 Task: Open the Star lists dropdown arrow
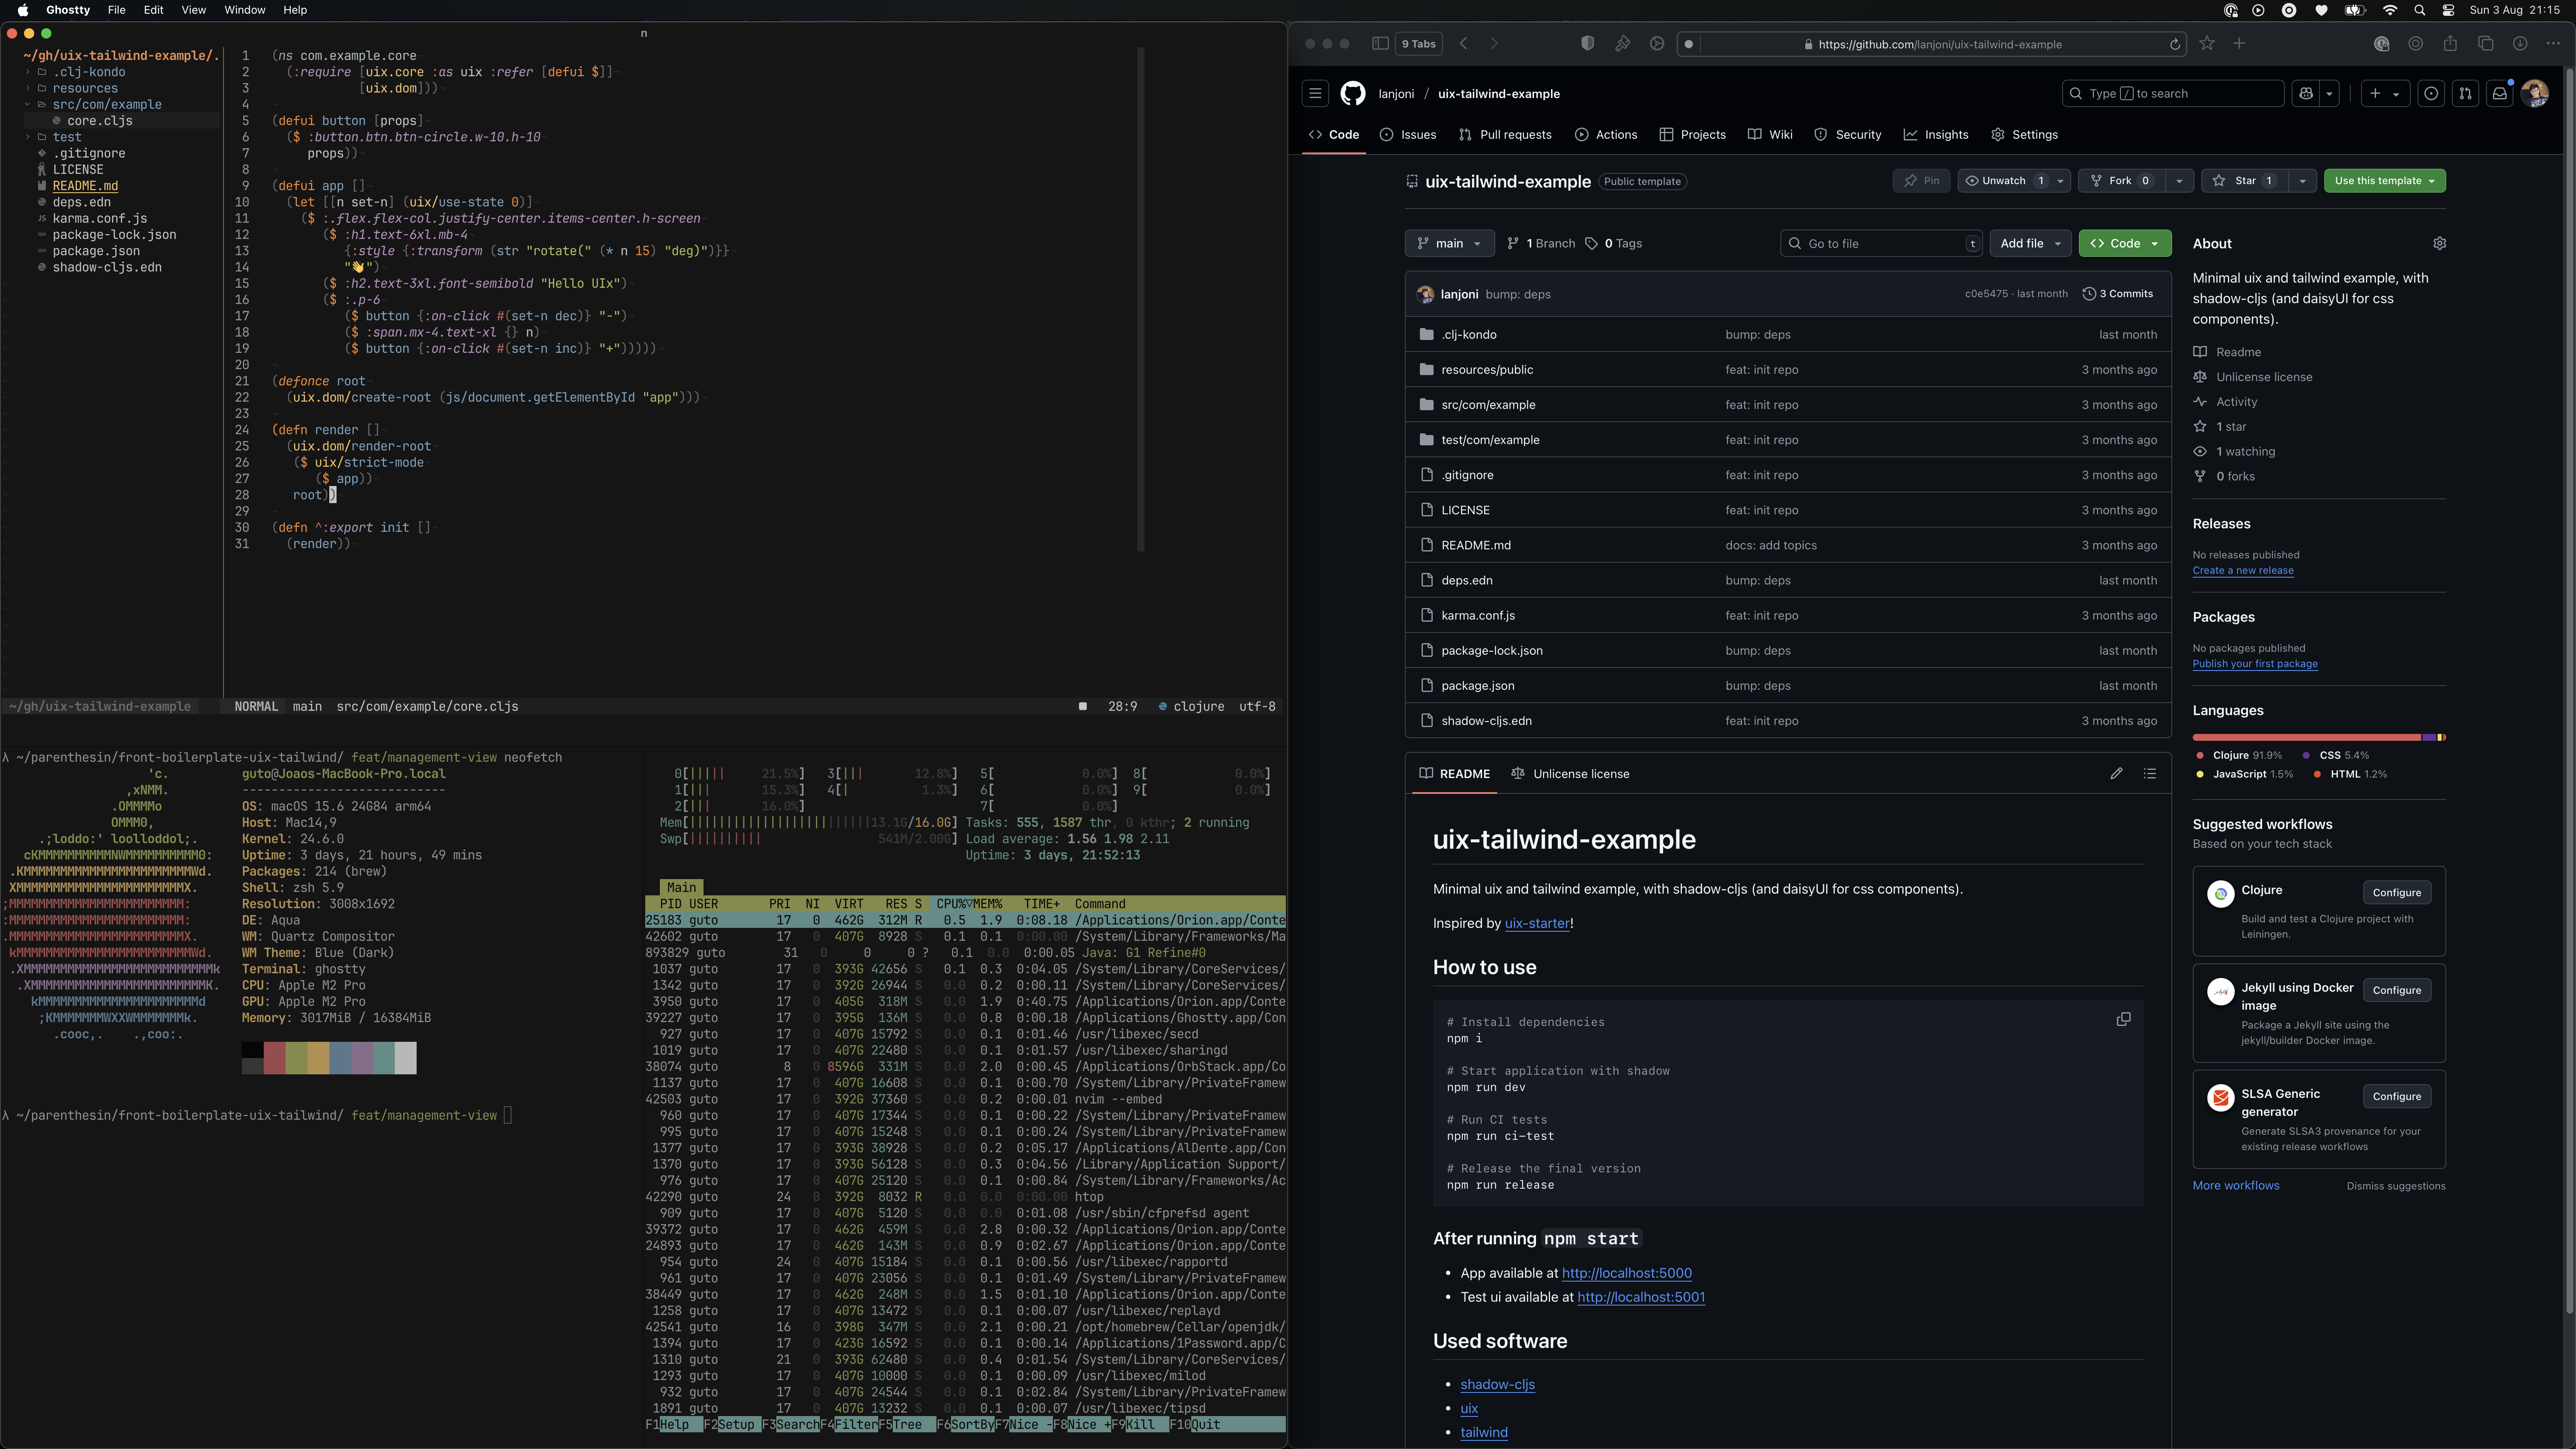[2302, 181]
